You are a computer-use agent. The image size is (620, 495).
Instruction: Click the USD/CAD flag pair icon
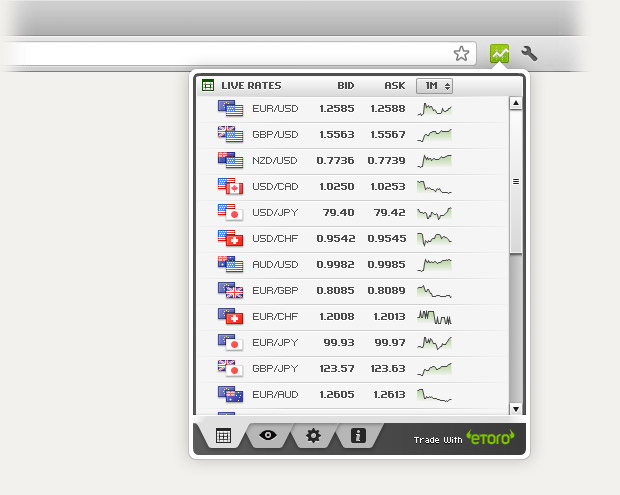(231, 187)
